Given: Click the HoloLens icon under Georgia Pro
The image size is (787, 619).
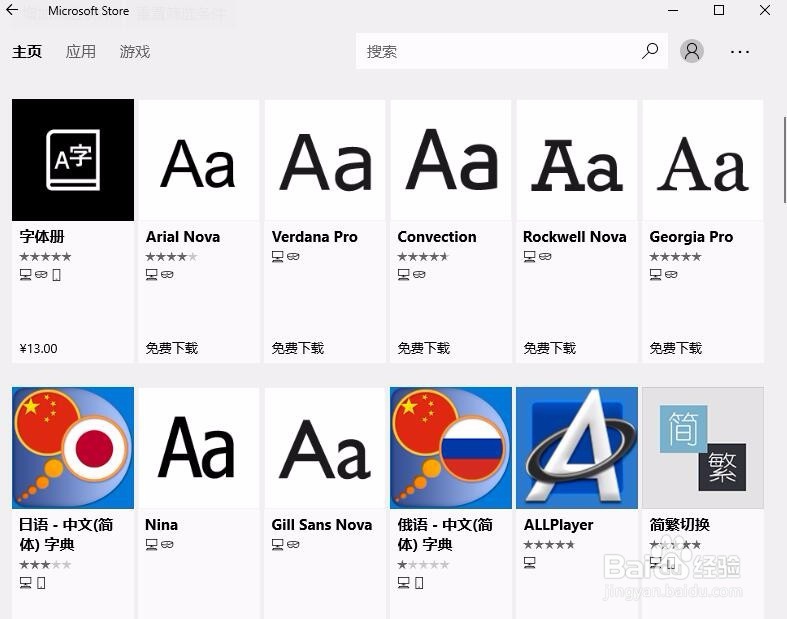Looking at the screenshot, I should pyautogui.click(x=671, y=275).
